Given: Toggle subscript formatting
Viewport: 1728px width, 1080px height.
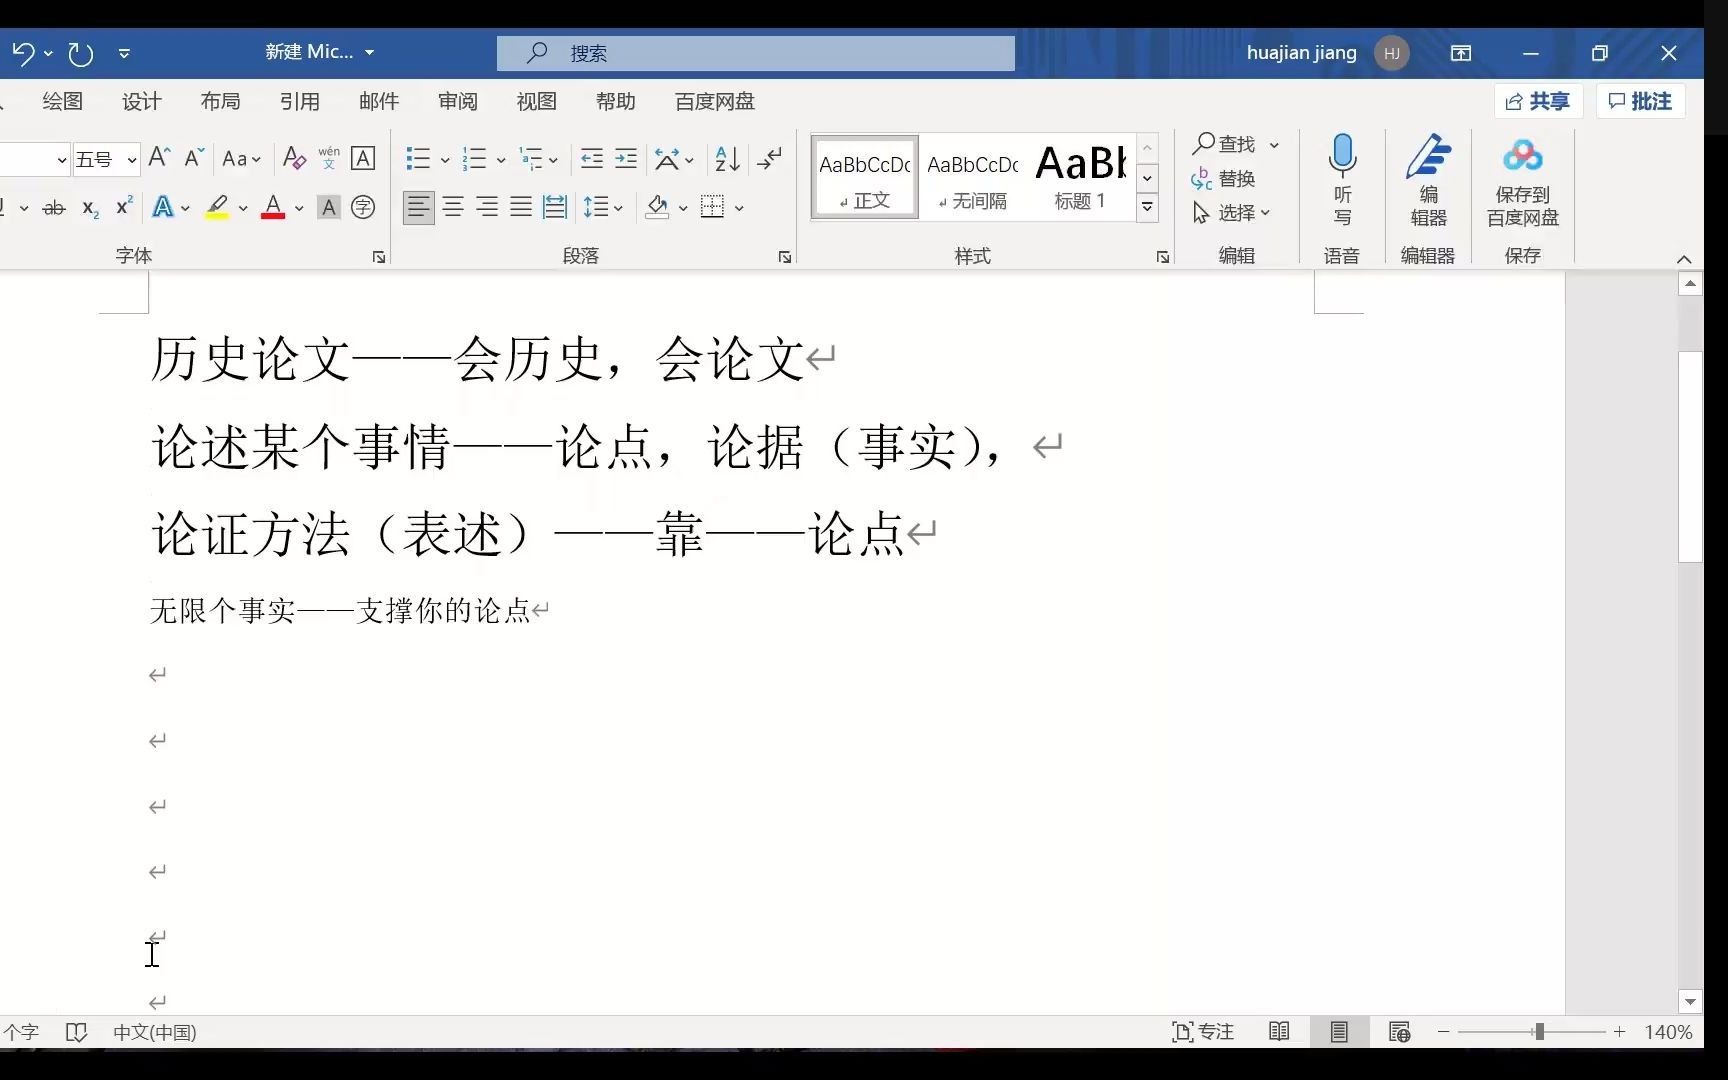Looking at the screenshot, I should coord(90,208).
